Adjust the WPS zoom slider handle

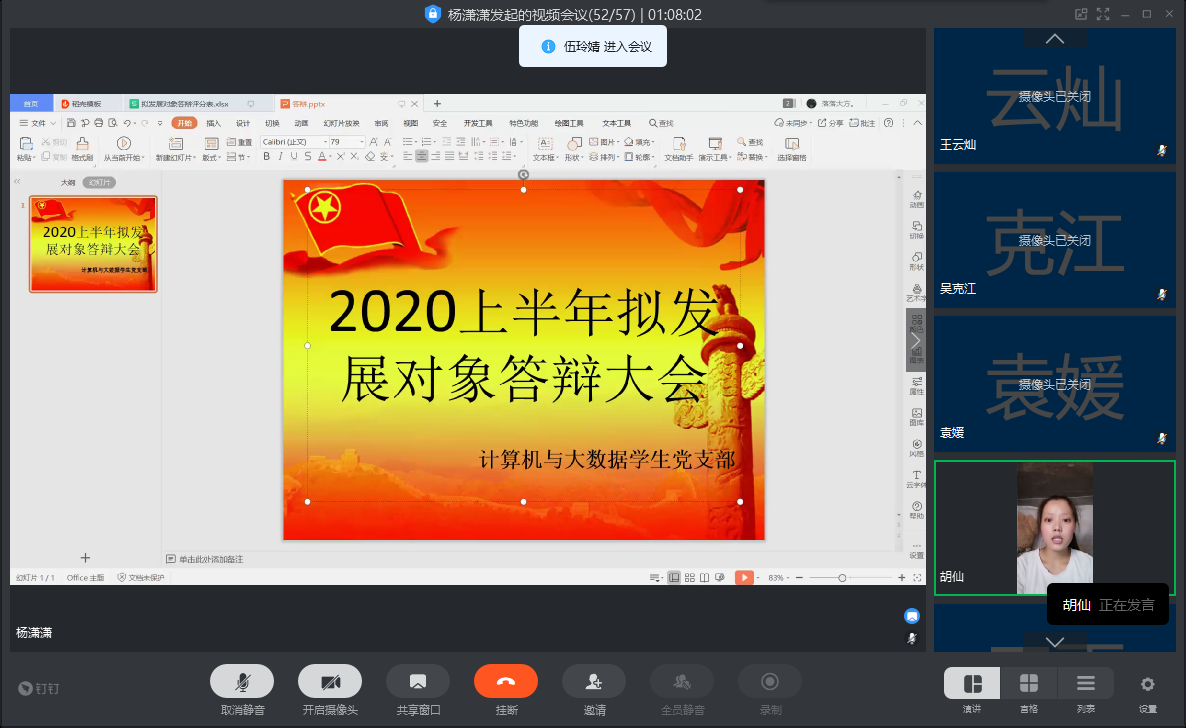(842, 577)
